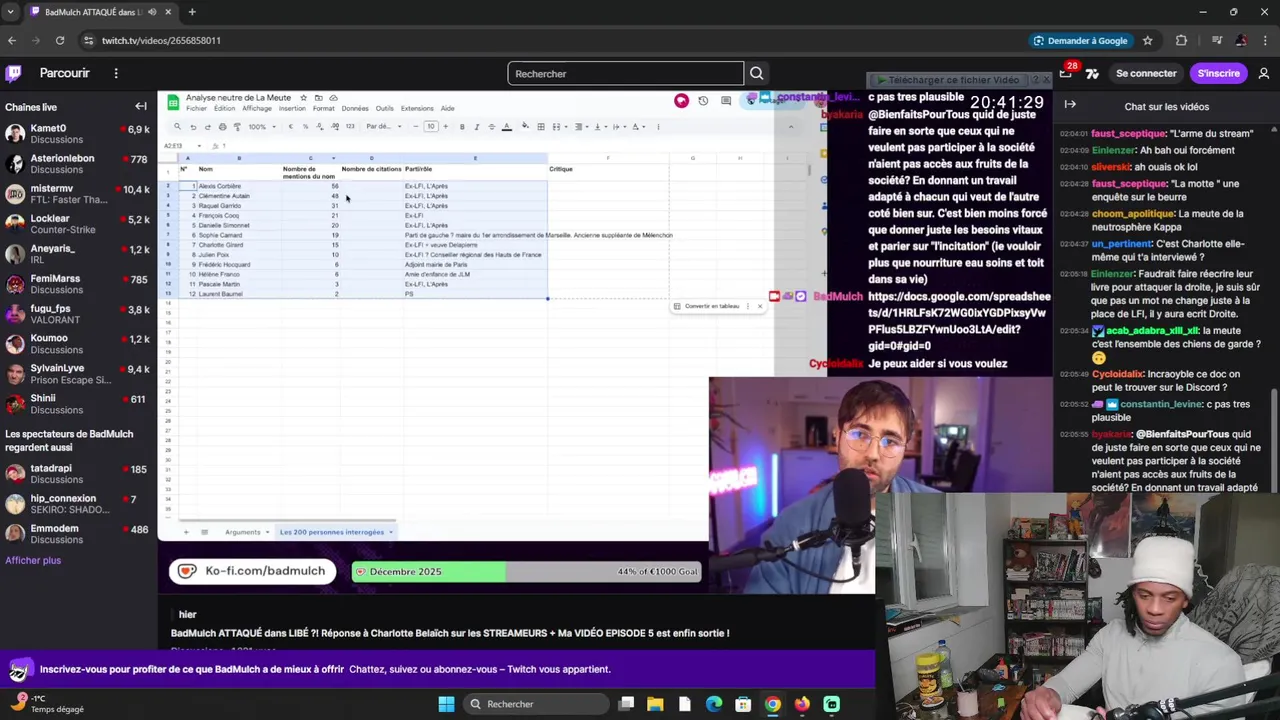The image size is (1280, 720).
Task: Click the Se connecter button
Action: coord(1146,73)
